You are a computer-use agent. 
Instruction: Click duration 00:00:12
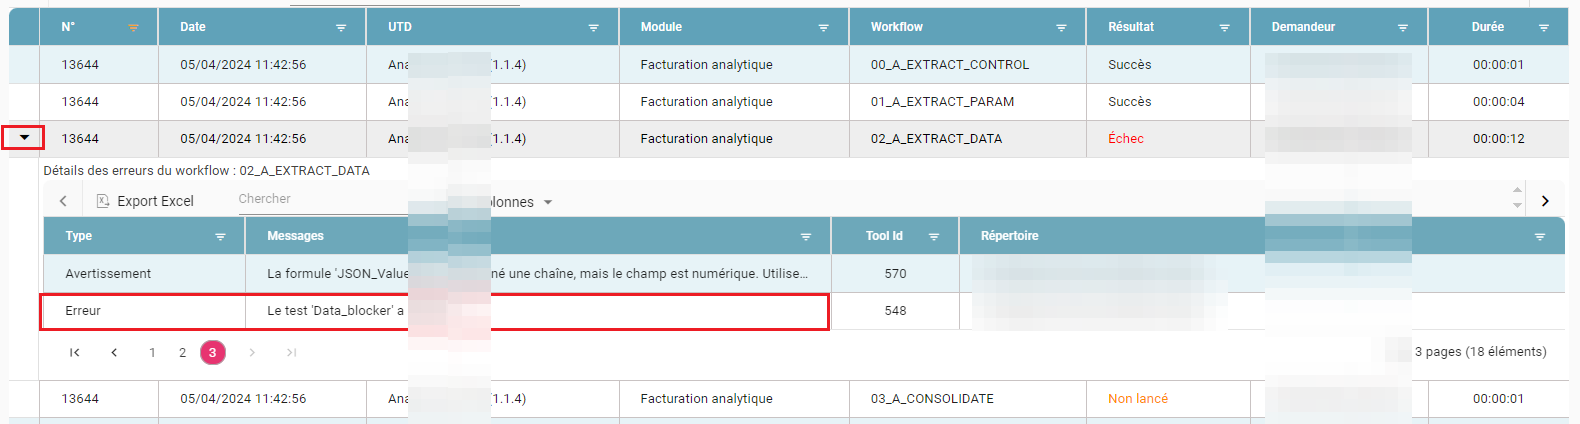[1498, 139]
